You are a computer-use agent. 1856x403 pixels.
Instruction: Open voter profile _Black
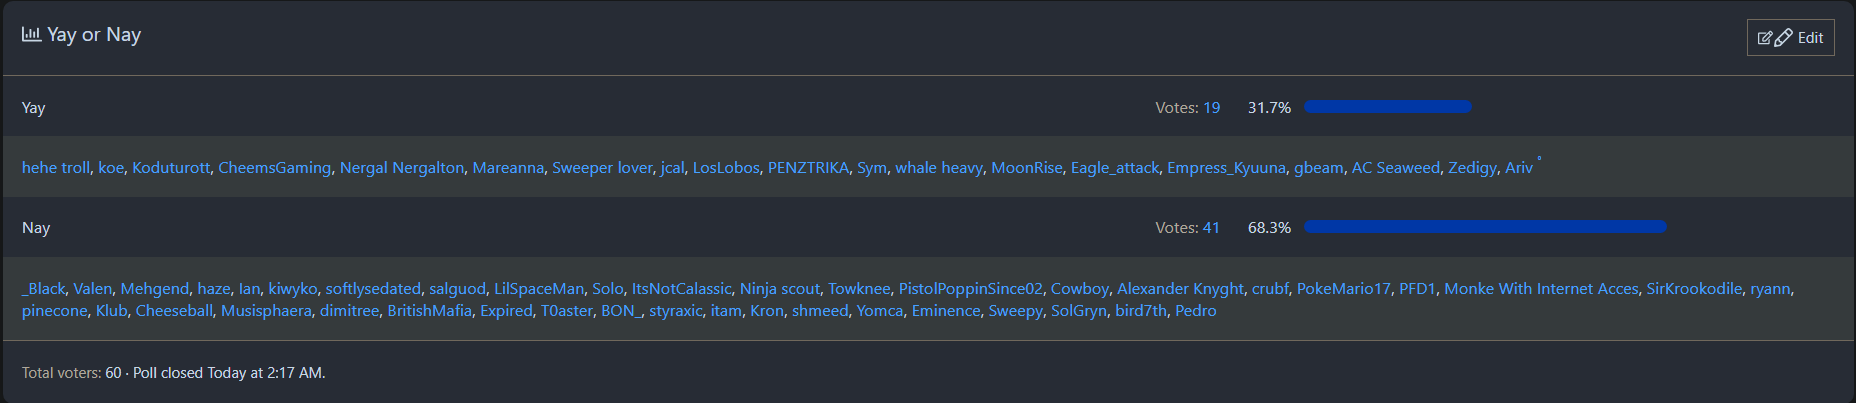coord(44,289)
